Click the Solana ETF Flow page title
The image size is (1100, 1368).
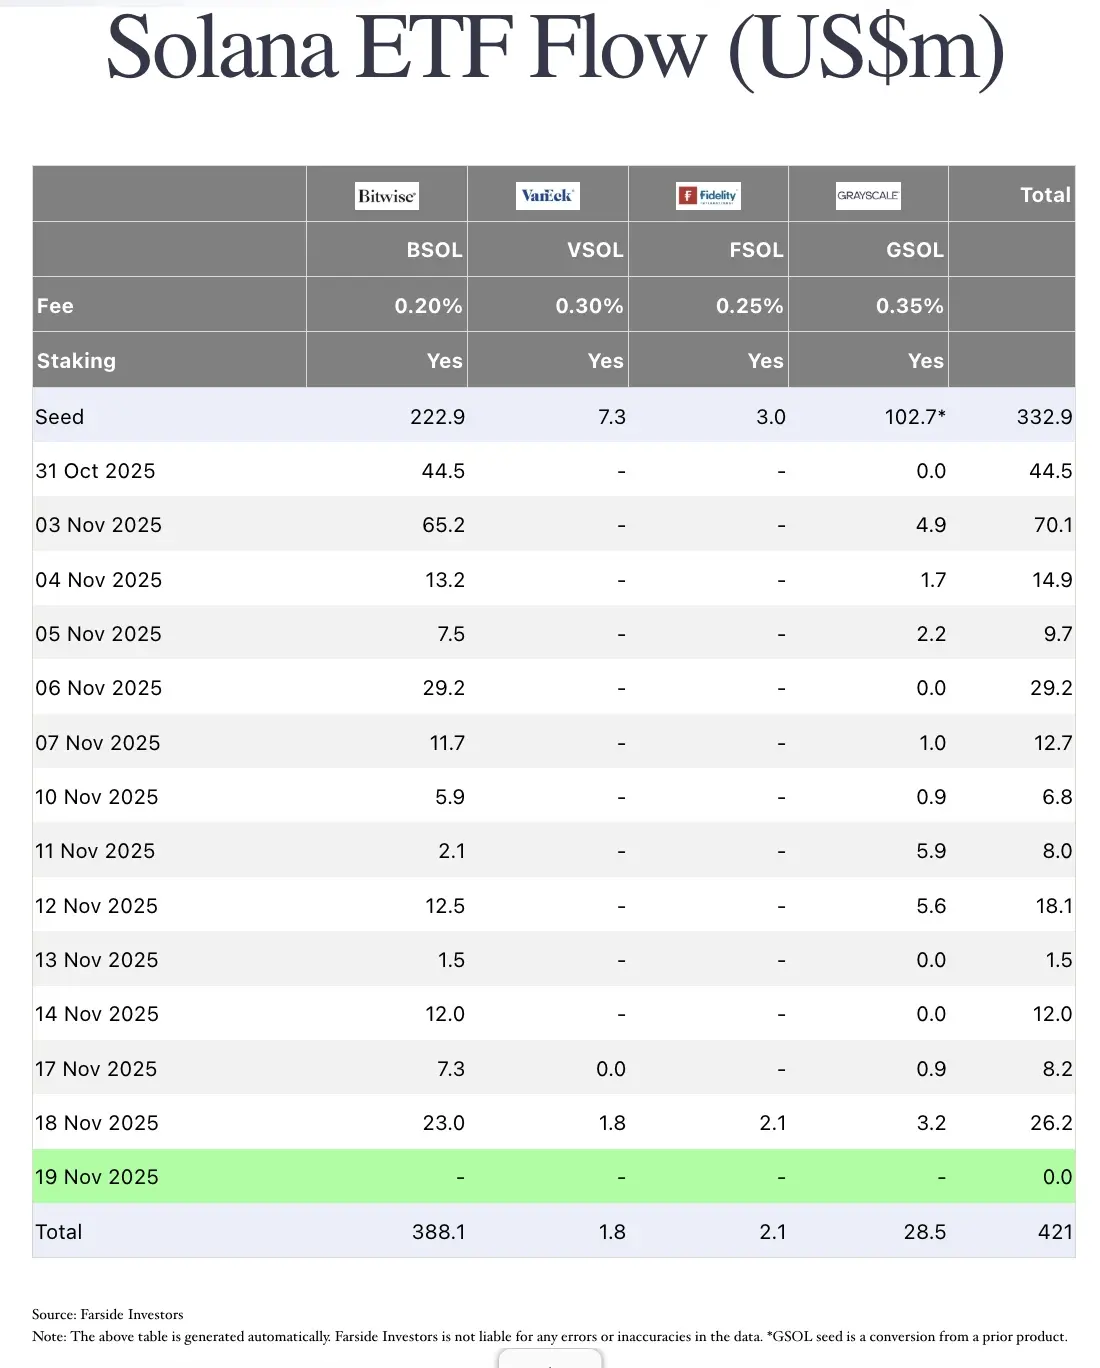click(x=555, y=48)
